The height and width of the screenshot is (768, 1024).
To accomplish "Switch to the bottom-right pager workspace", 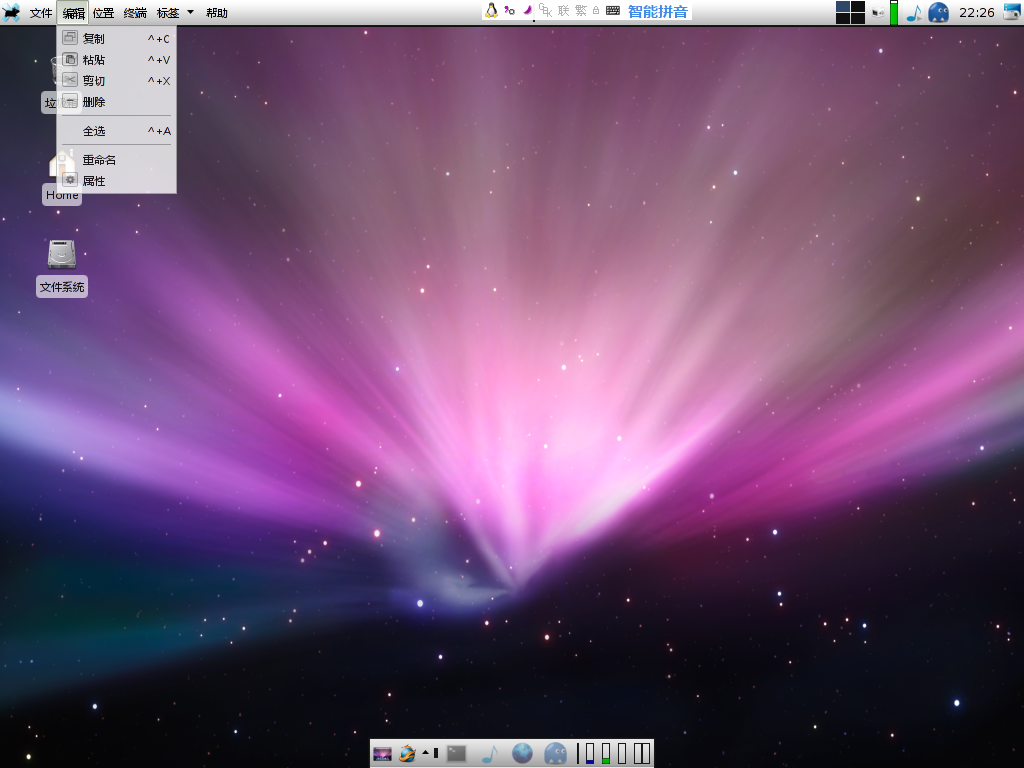I will pos(858,18).
